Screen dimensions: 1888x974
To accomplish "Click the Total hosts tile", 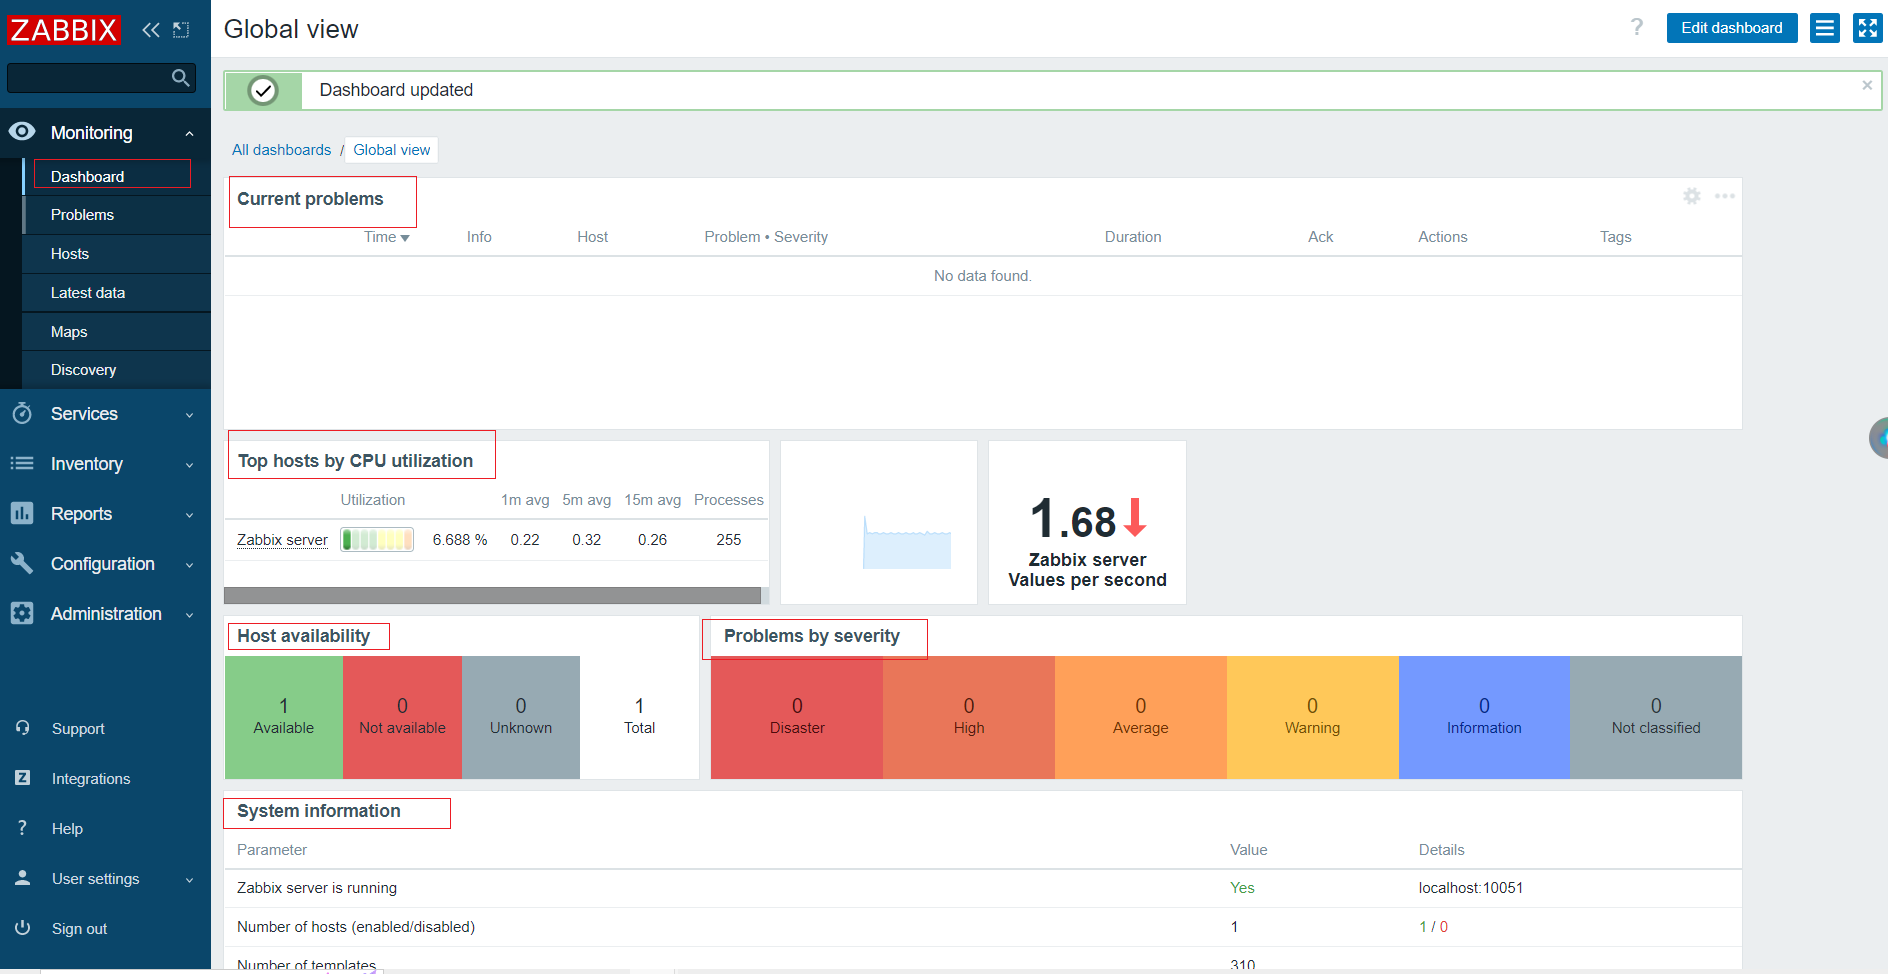I will click(640, 717).
